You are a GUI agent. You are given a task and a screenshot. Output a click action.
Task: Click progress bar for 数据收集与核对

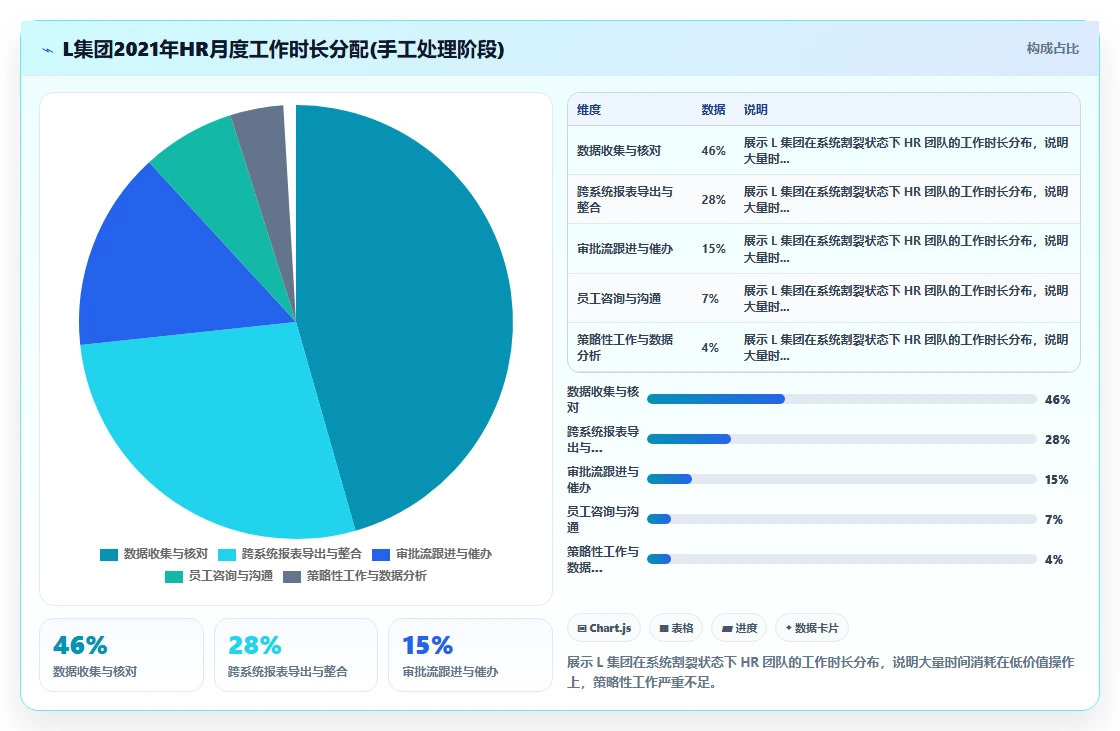[841, 399]
